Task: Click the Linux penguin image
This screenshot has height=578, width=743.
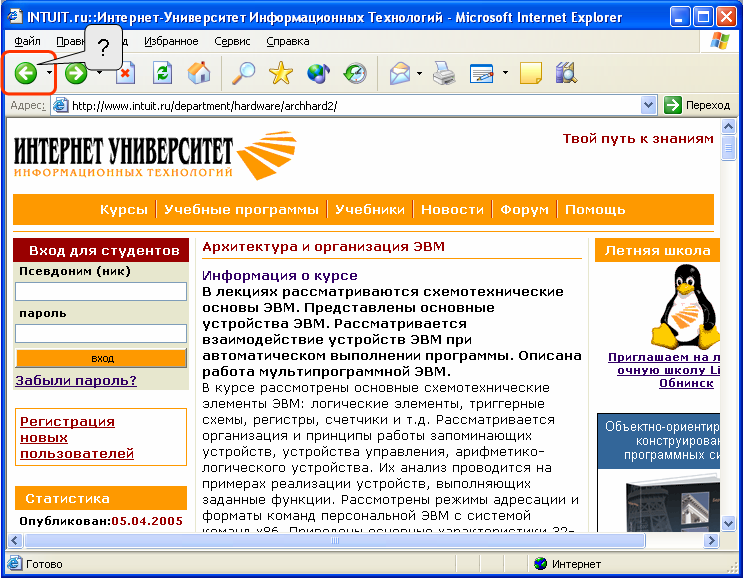Action: [686, 307]
